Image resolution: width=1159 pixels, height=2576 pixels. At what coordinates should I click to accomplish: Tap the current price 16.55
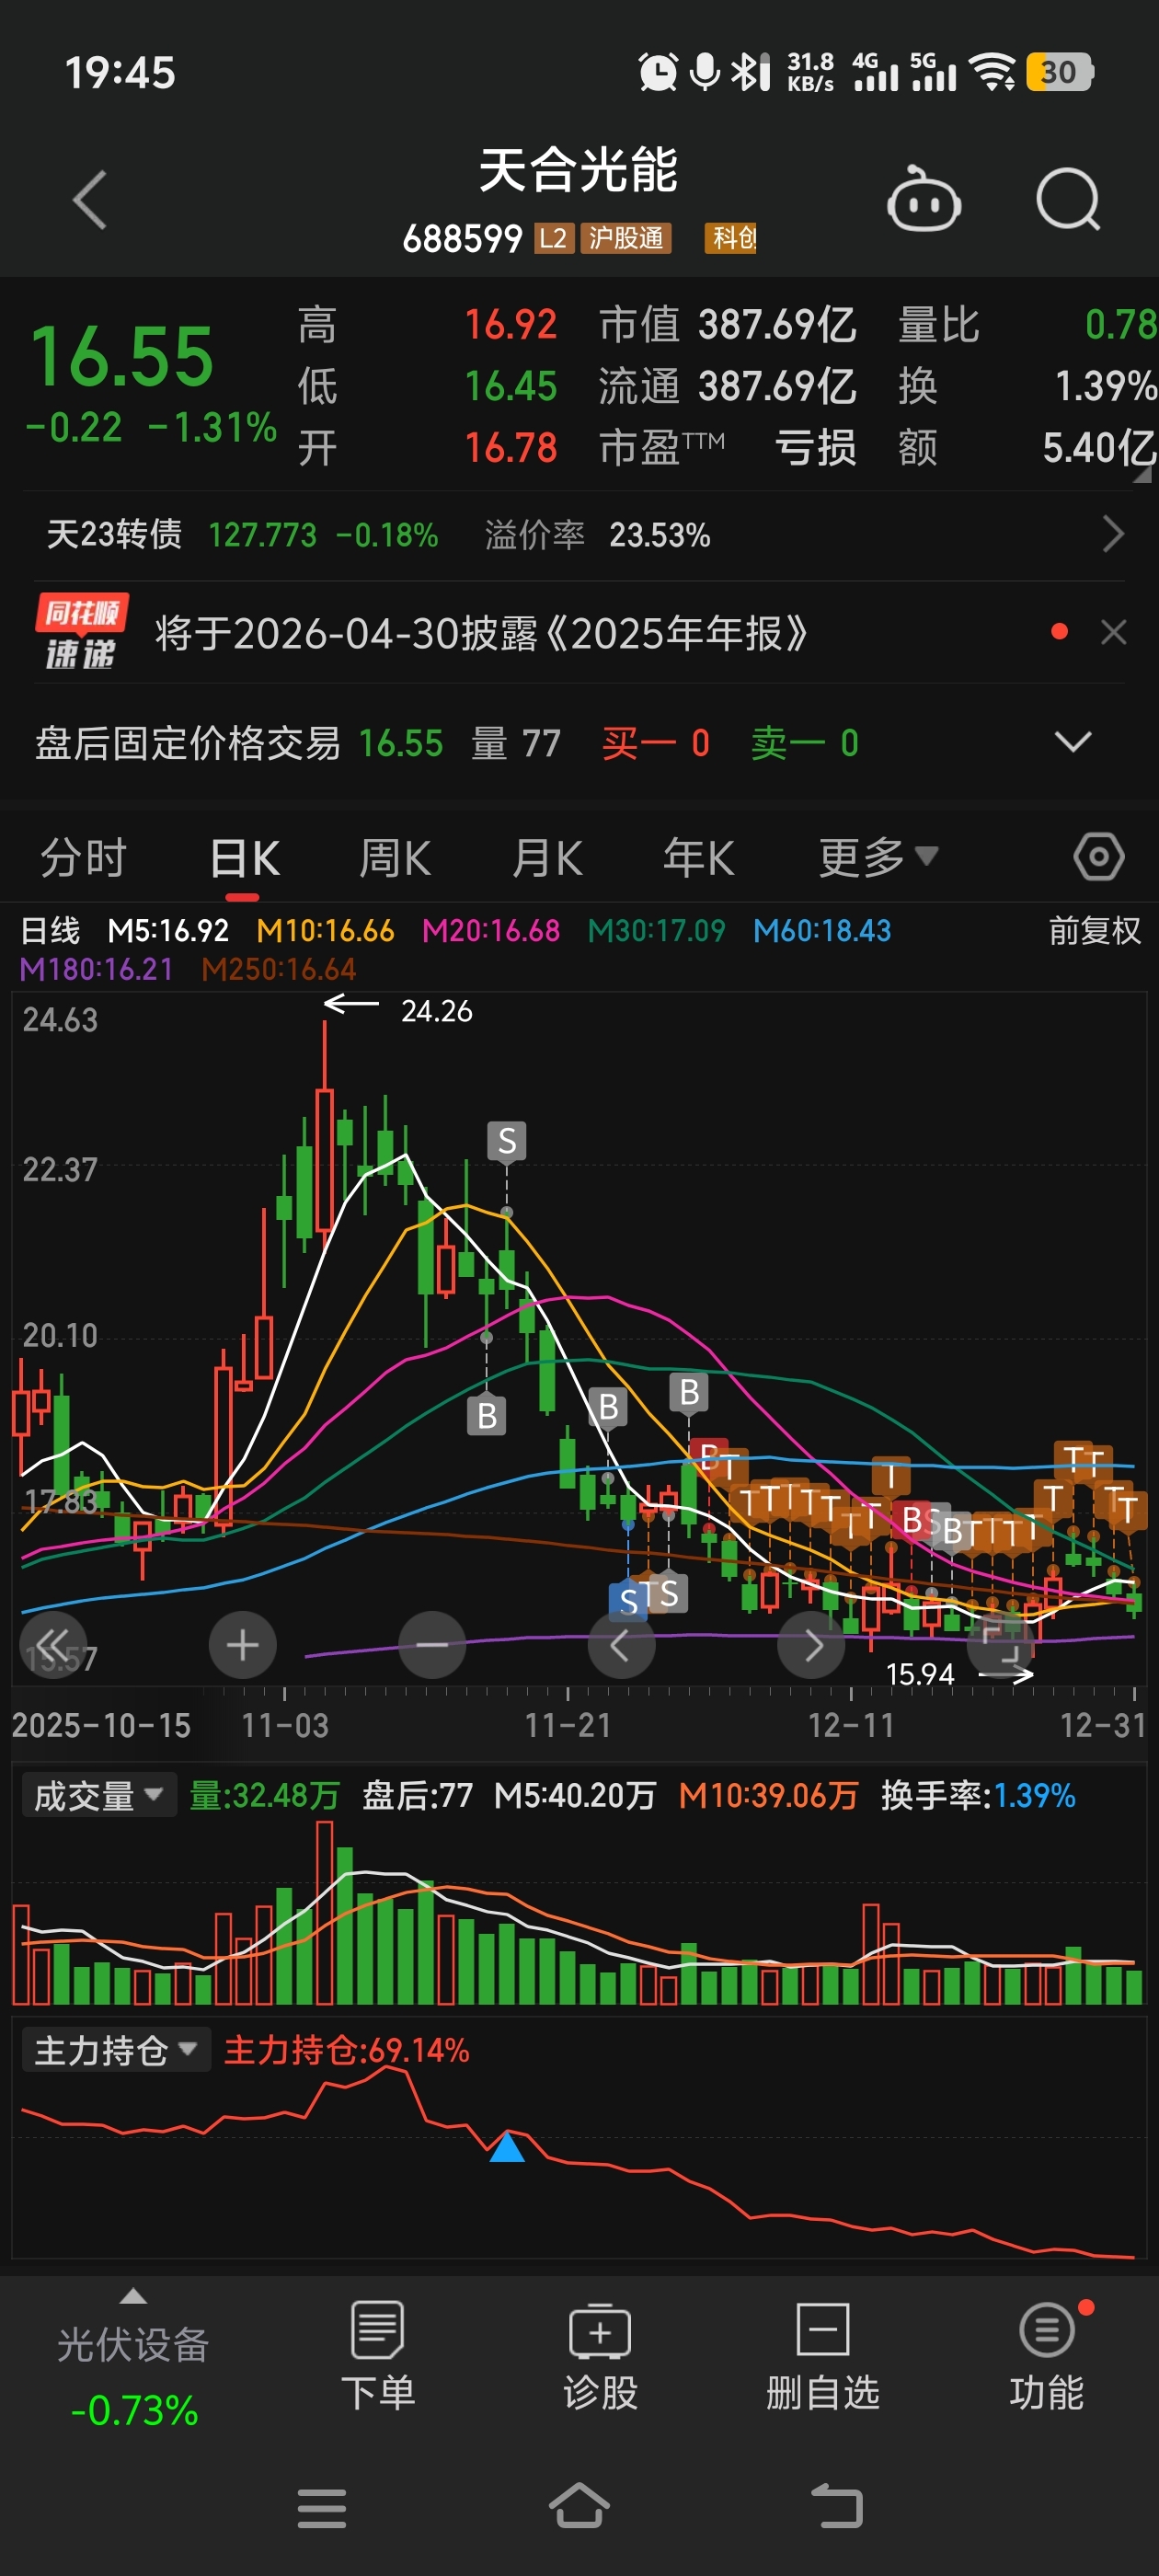click(121, 356)
